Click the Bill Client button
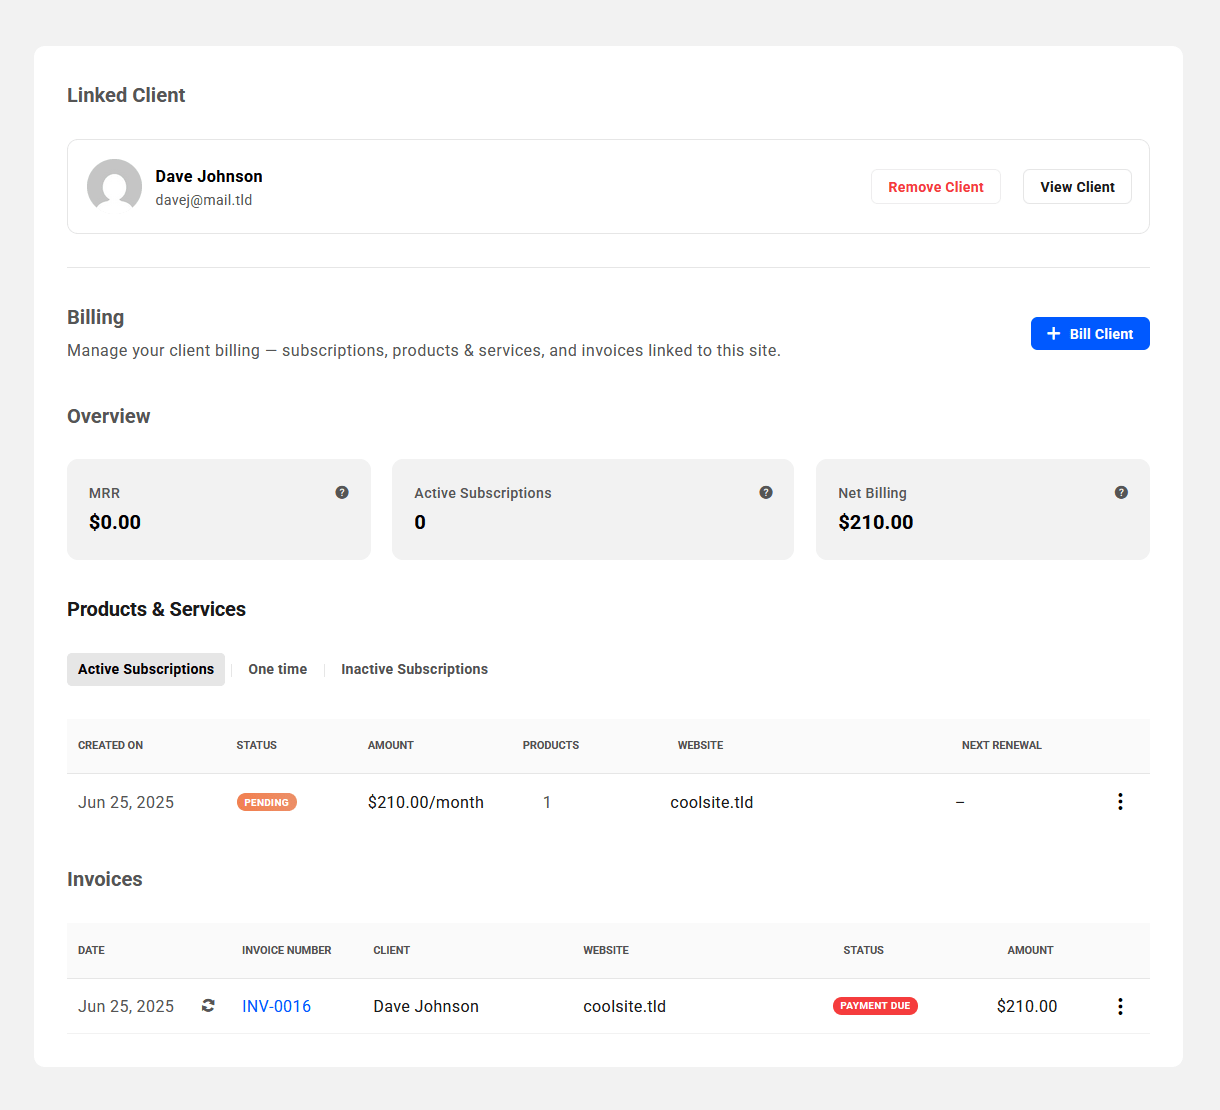The width and height of the screenshot is (1220, 1110). coord(1090,333)
